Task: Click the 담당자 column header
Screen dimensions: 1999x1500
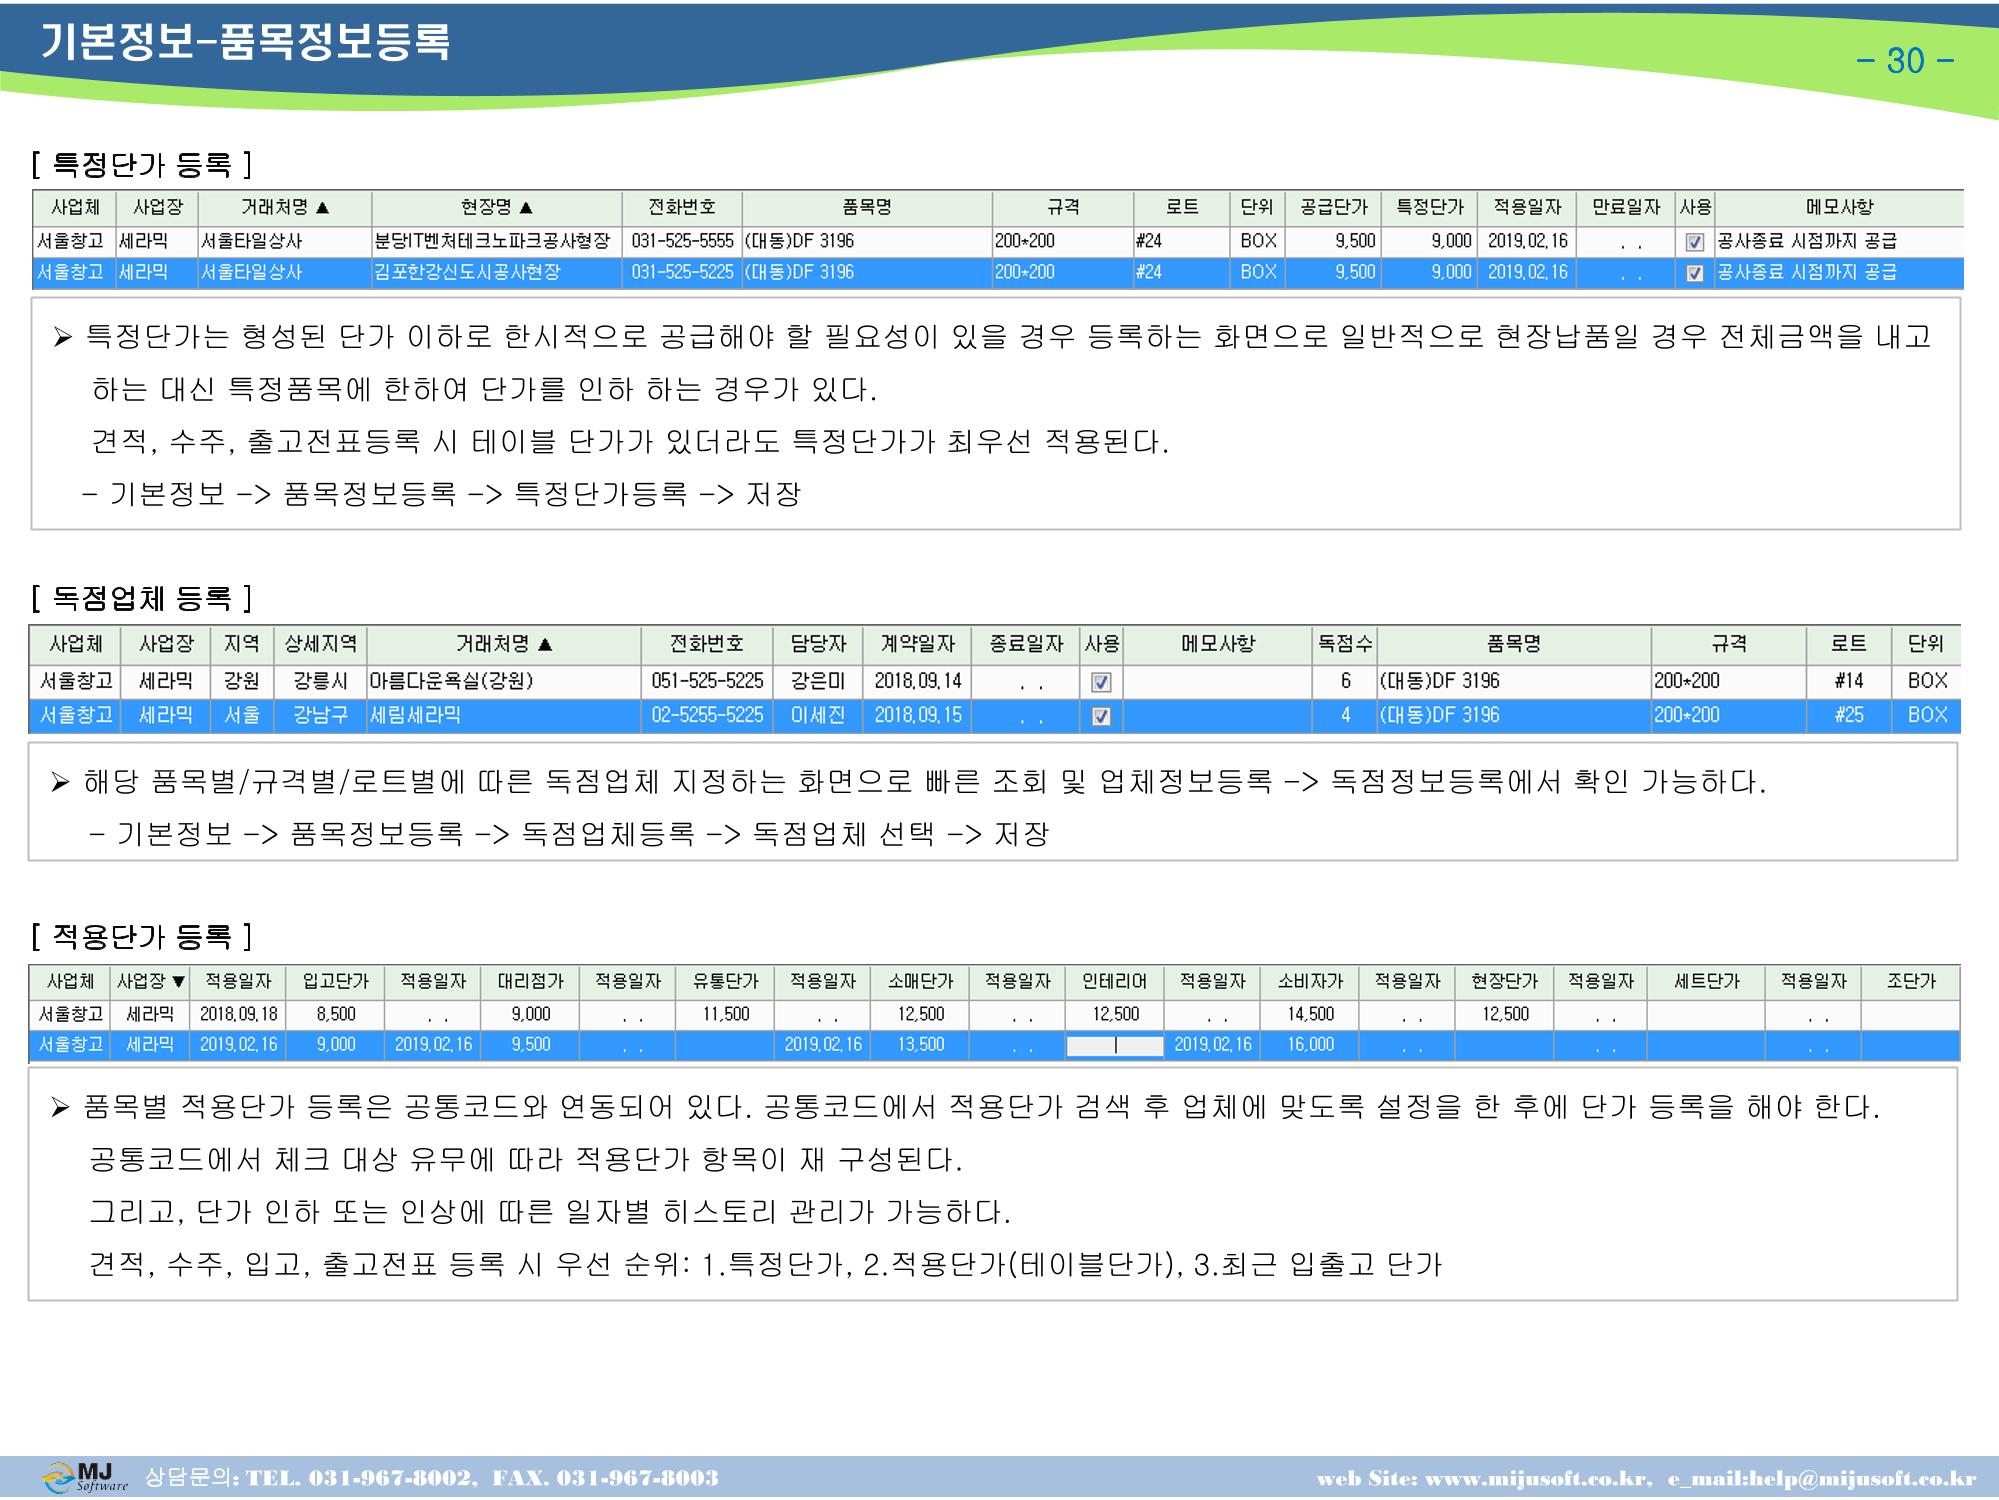Action: tap(818, 644)
